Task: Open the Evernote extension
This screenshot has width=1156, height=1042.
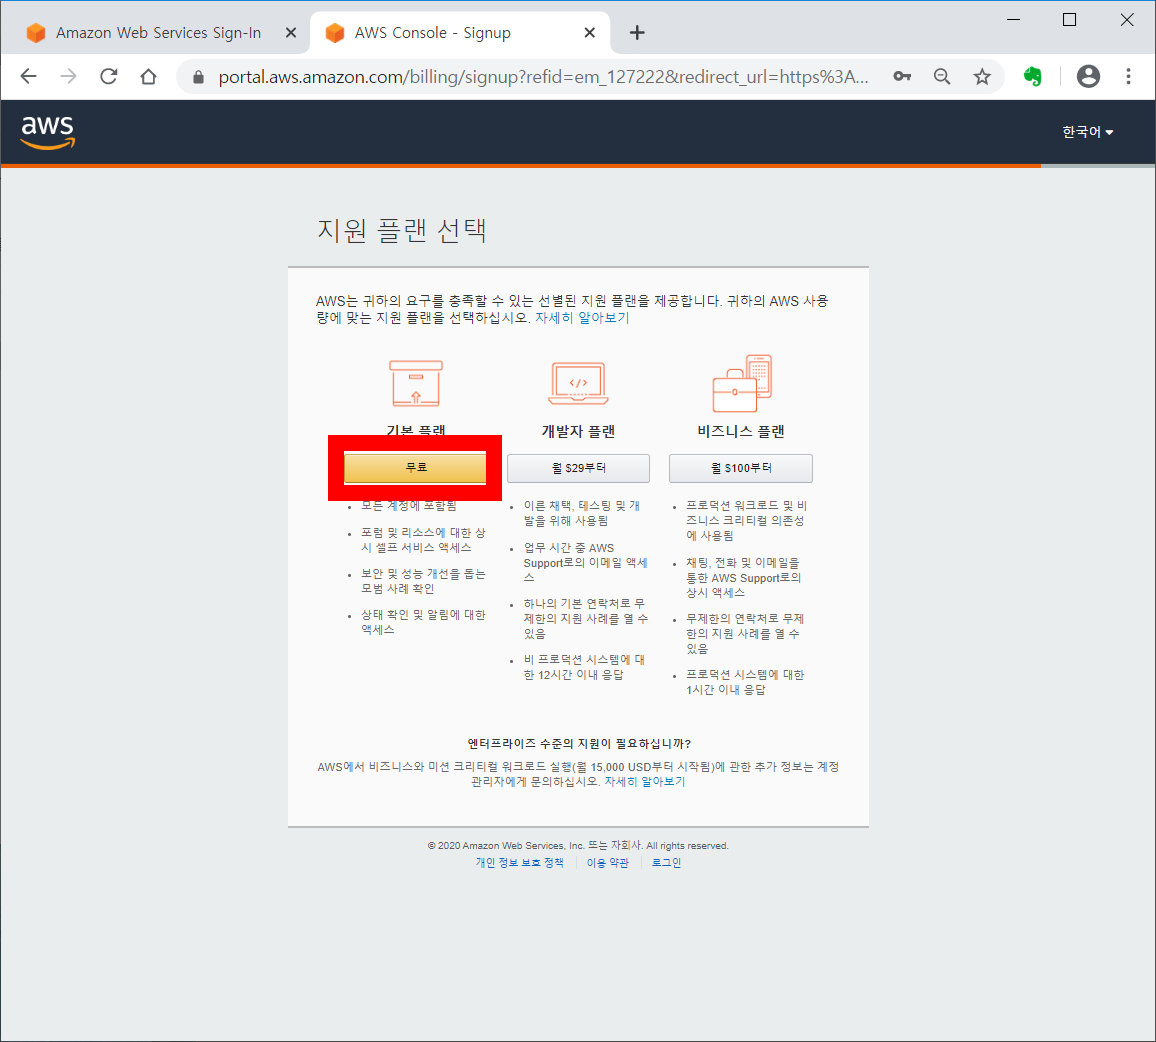Action: 1032,77
